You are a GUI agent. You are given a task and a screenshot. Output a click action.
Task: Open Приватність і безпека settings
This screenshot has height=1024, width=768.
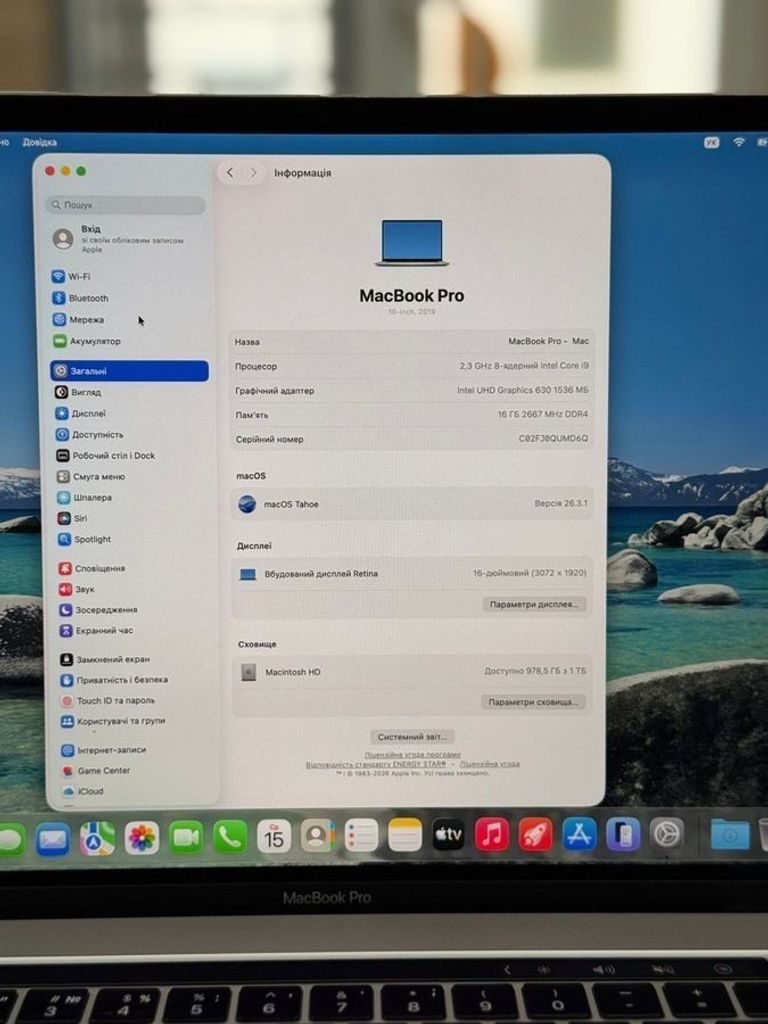tap(114, 680)
